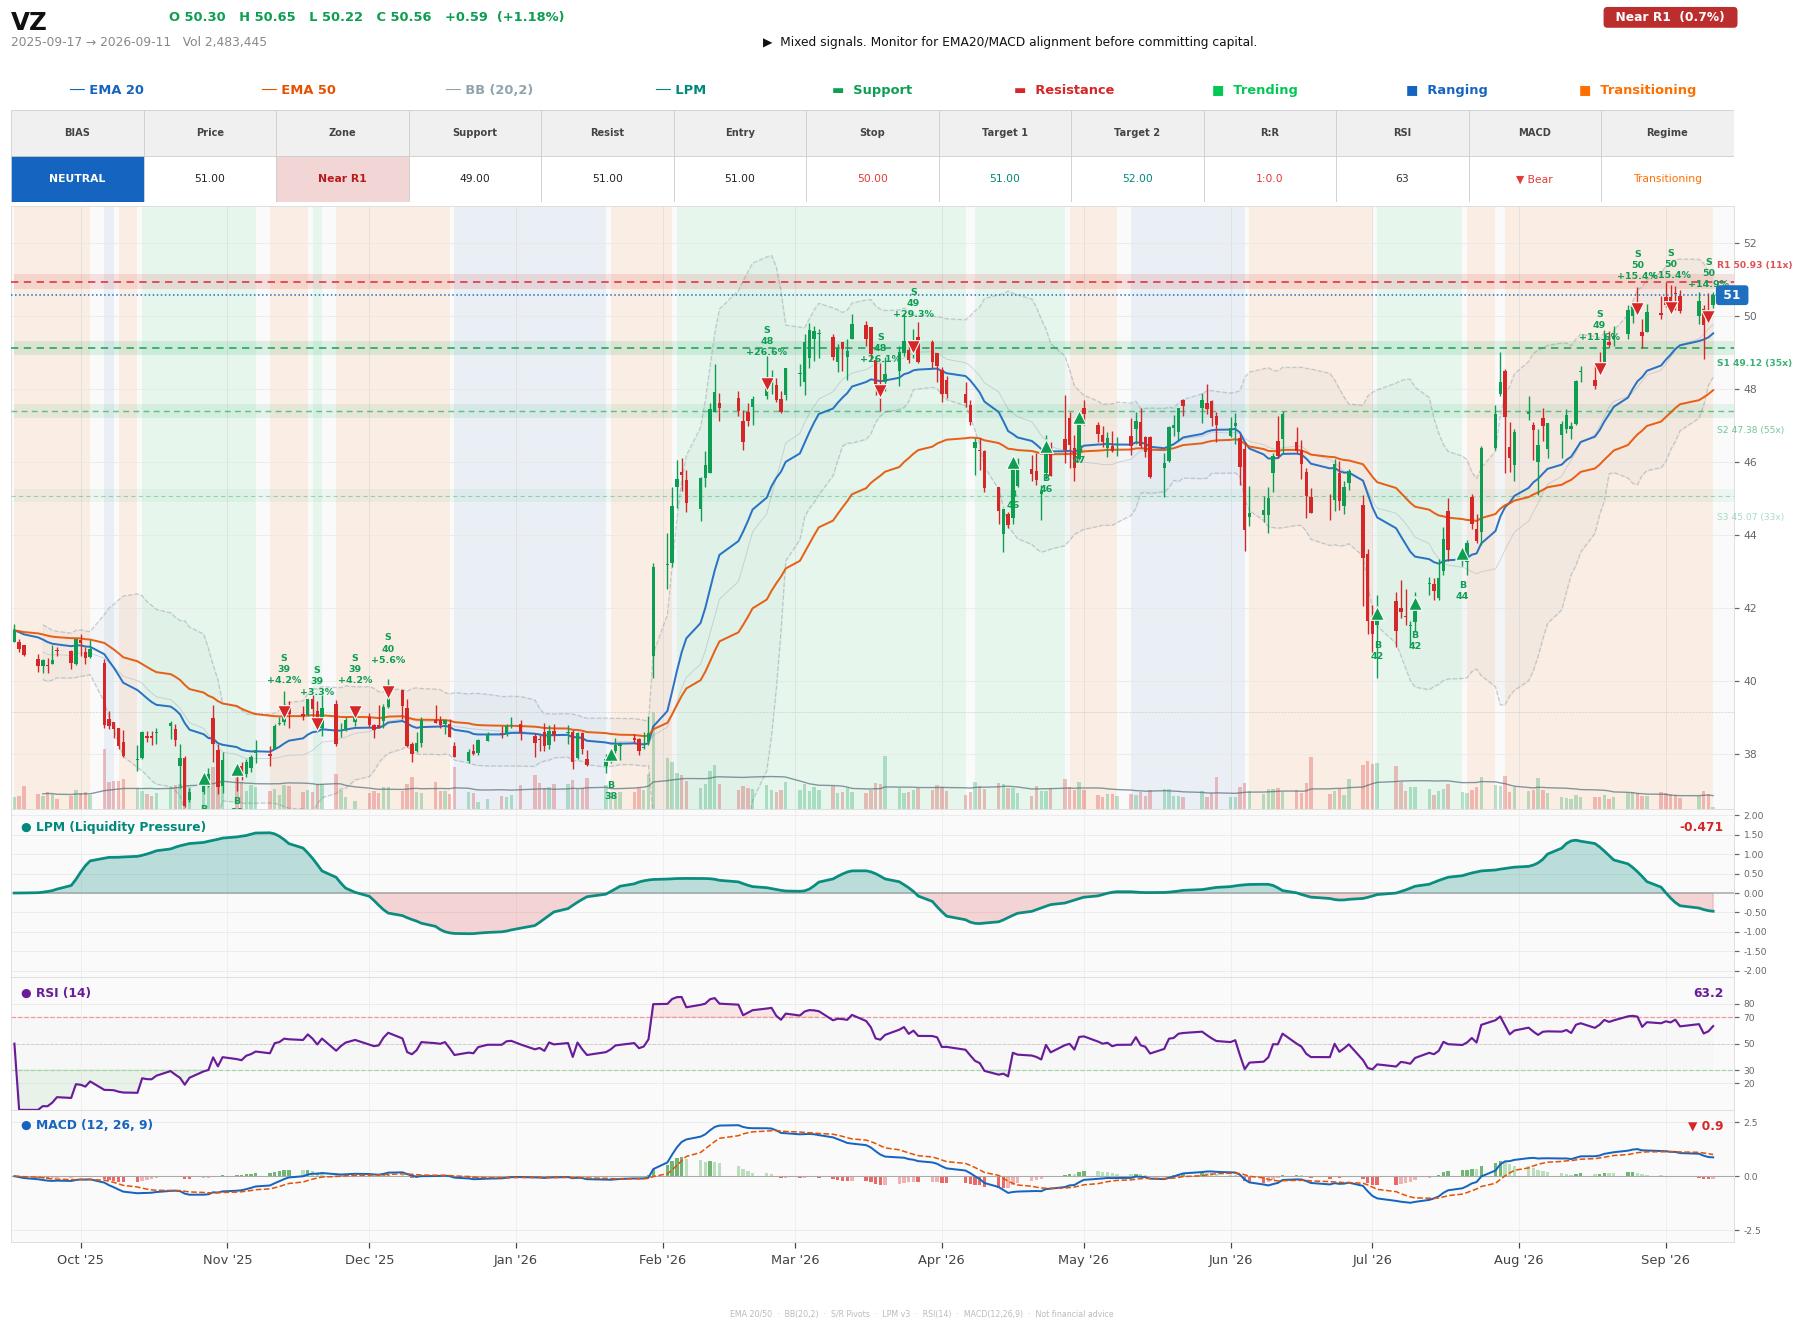Click the Sep '26 date axis label
Screen dimensions: 1803x1330
[x=1665, y=1259]
